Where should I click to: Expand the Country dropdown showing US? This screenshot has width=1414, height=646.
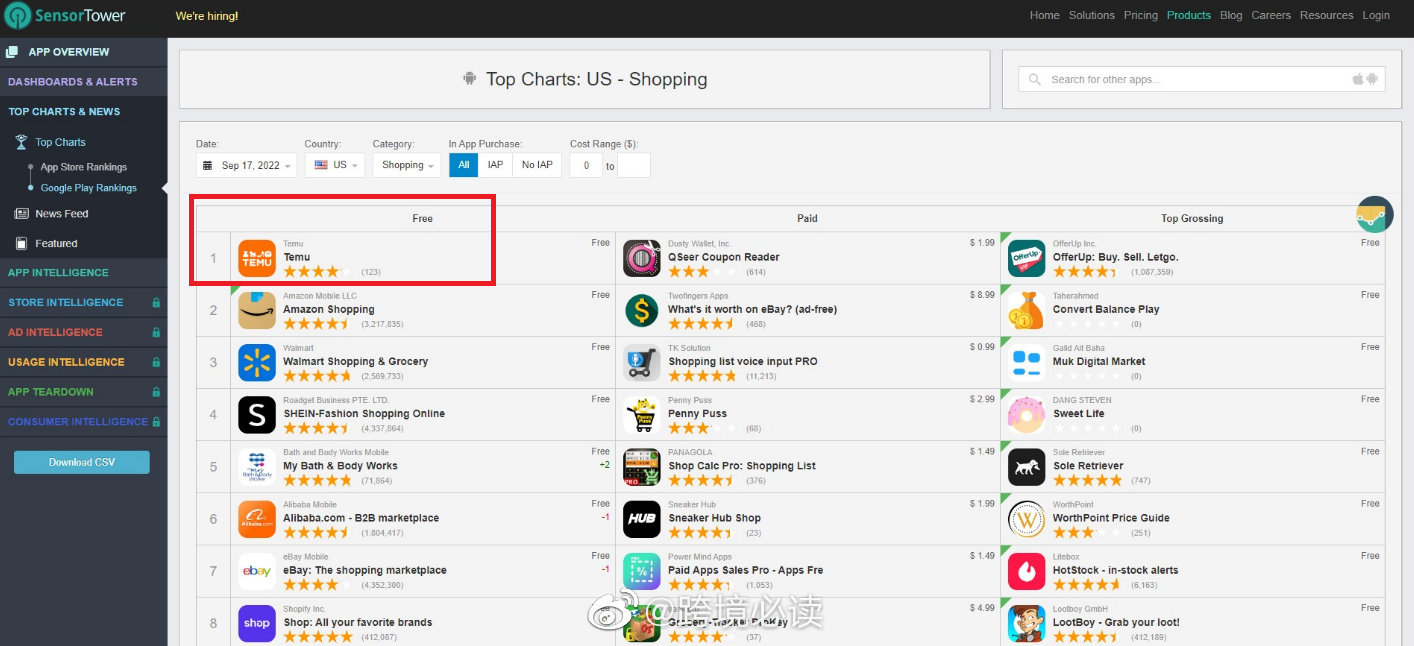(x=335, y=165)
